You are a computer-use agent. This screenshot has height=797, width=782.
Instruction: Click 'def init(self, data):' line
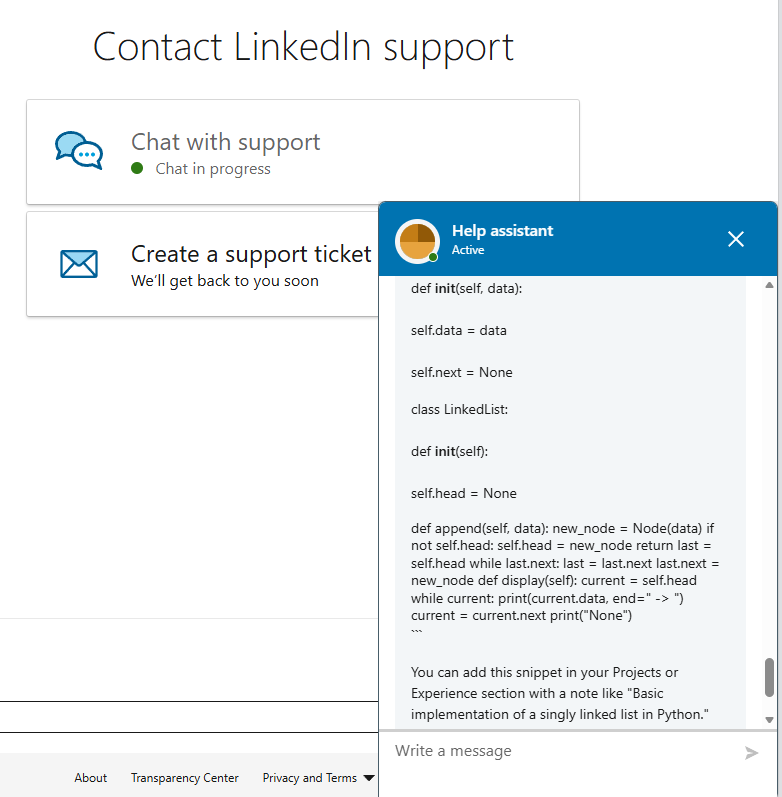467,289
